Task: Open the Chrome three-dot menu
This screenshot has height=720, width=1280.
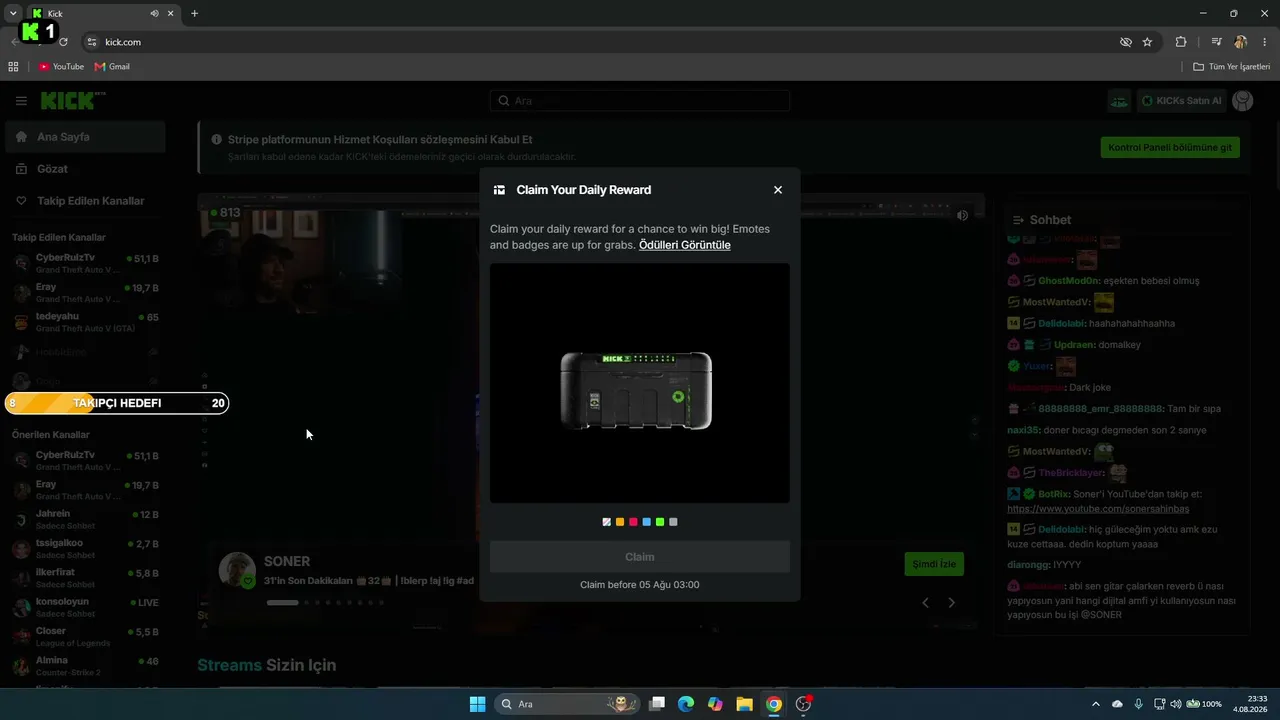Action: (1265, 42)
